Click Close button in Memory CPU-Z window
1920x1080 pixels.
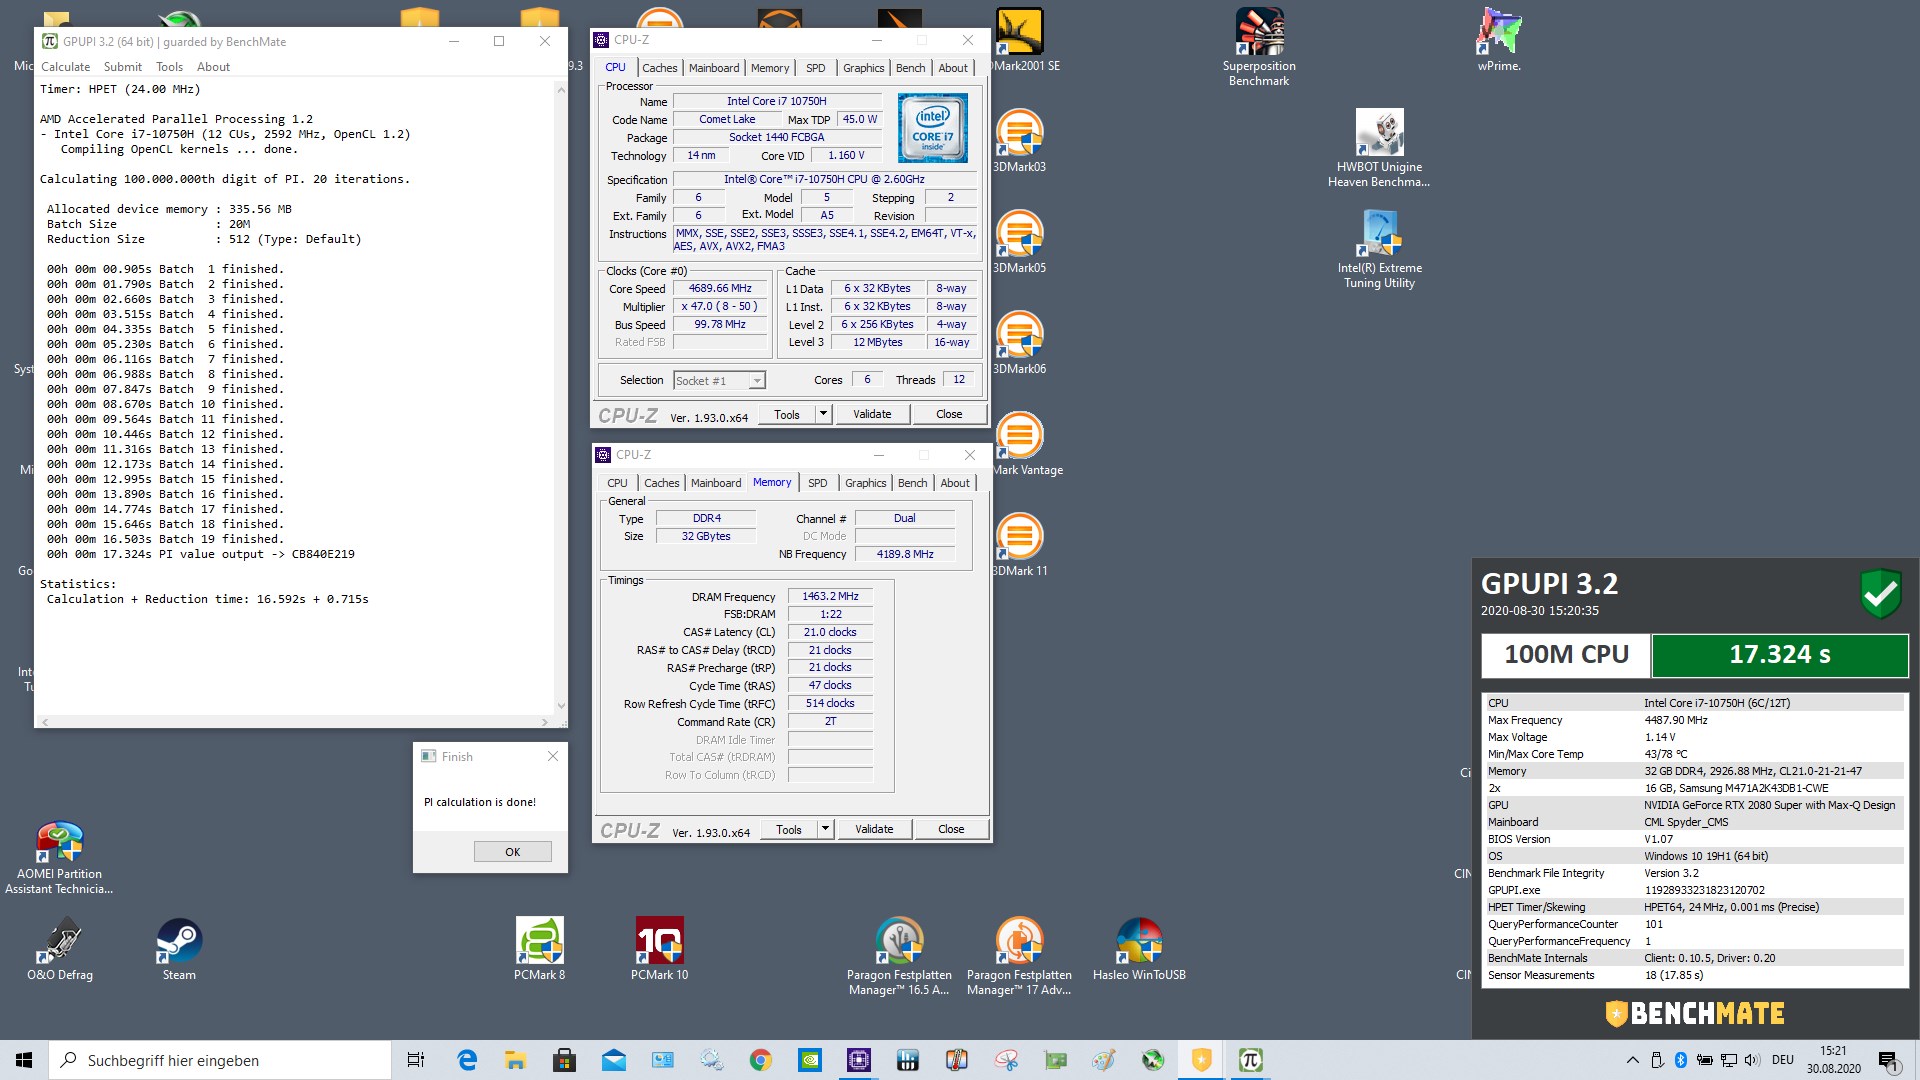951,829
